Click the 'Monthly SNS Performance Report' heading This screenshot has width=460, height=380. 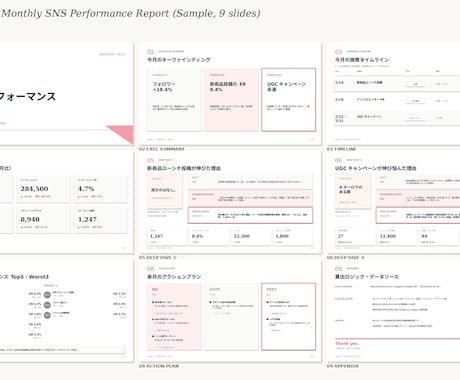[x=131, y=13]
